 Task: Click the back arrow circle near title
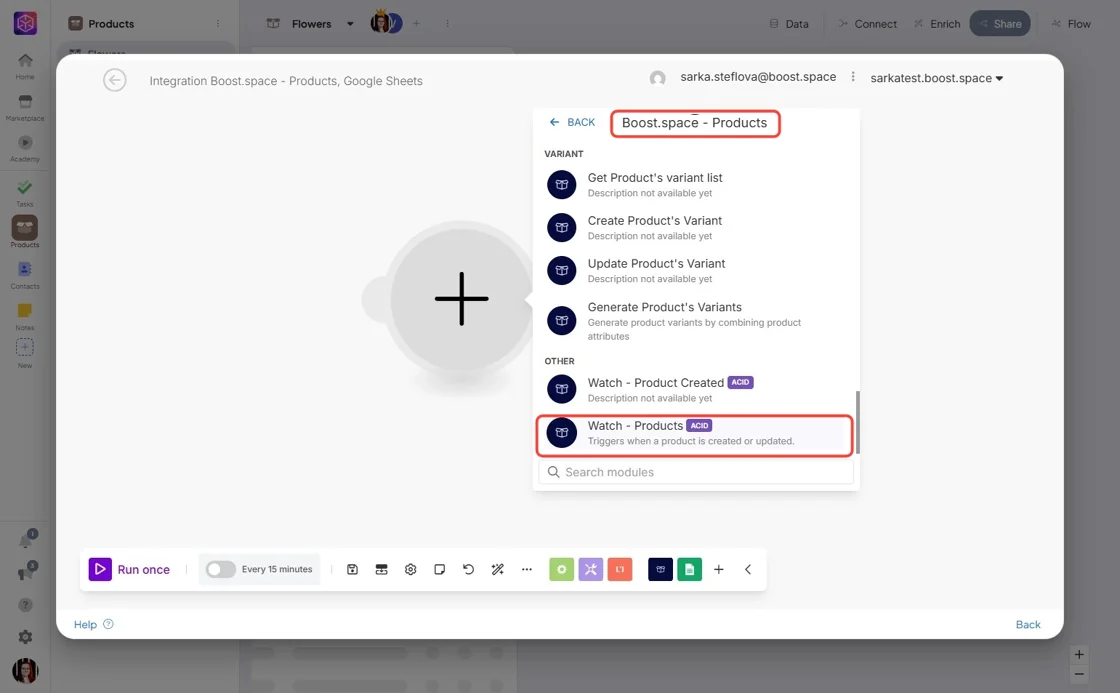pos(114,80)
